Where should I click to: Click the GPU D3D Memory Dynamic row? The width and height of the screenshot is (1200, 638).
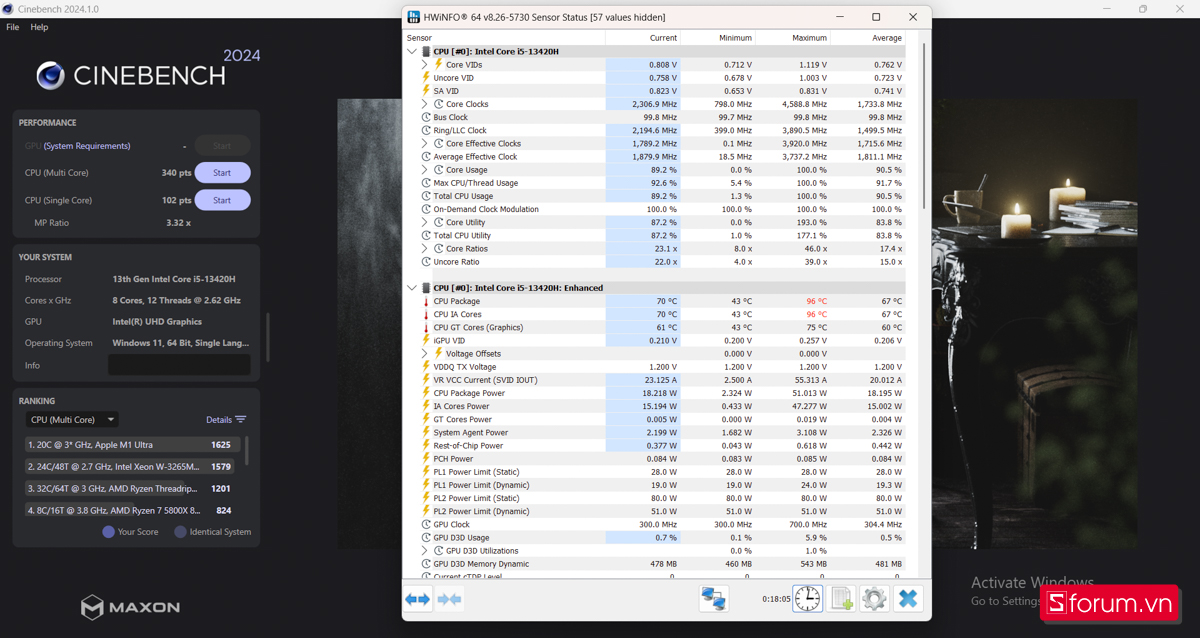(655, 564)
